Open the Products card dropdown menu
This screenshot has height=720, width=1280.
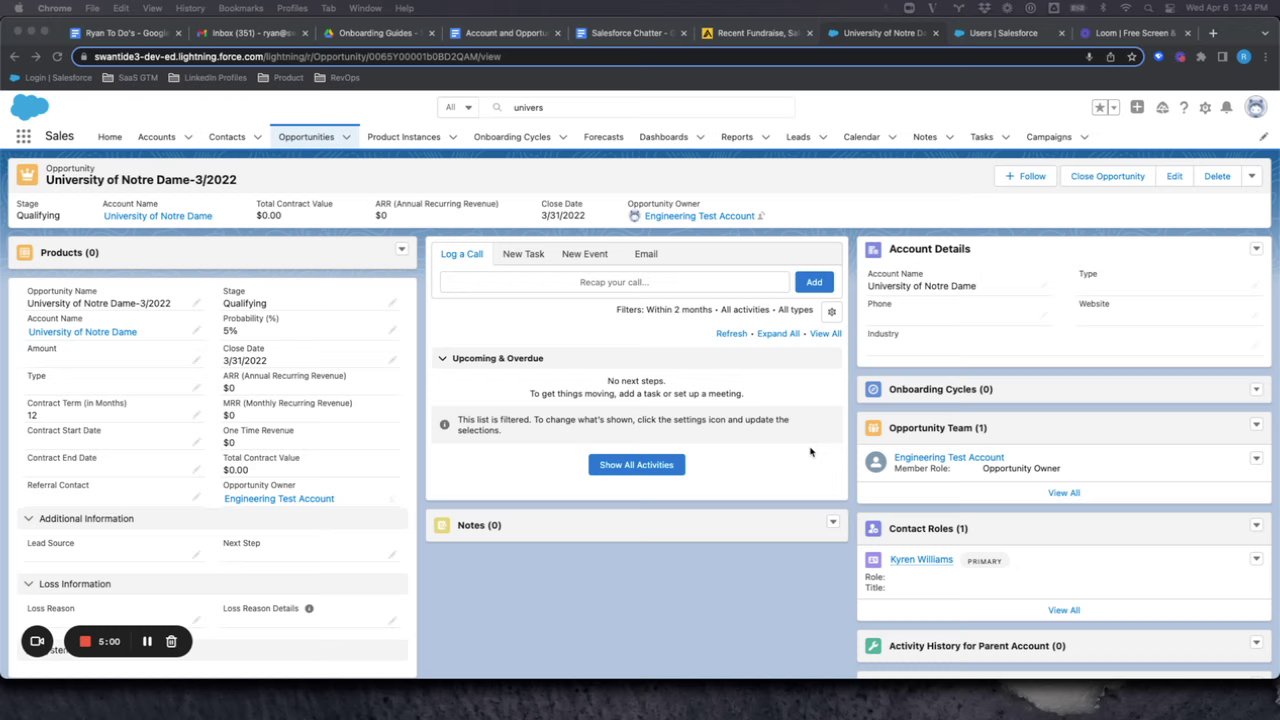pyautogui.click(x=401, y=249)
